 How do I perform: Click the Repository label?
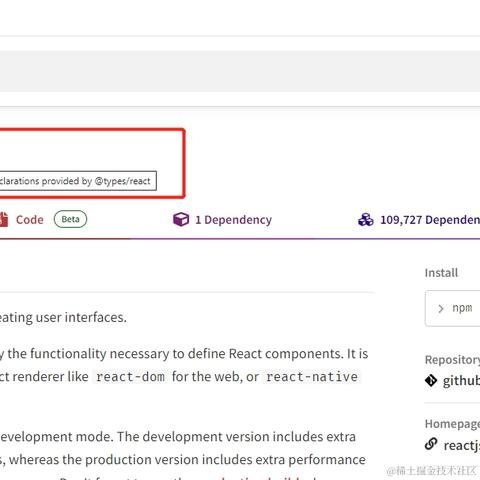pyautogui.click(x=452, y=360)
